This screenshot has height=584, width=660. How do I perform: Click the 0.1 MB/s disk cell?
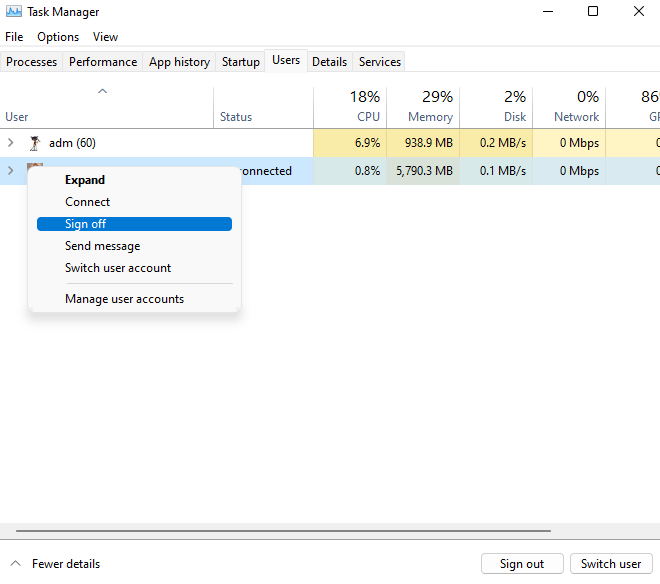coord(496,171)
